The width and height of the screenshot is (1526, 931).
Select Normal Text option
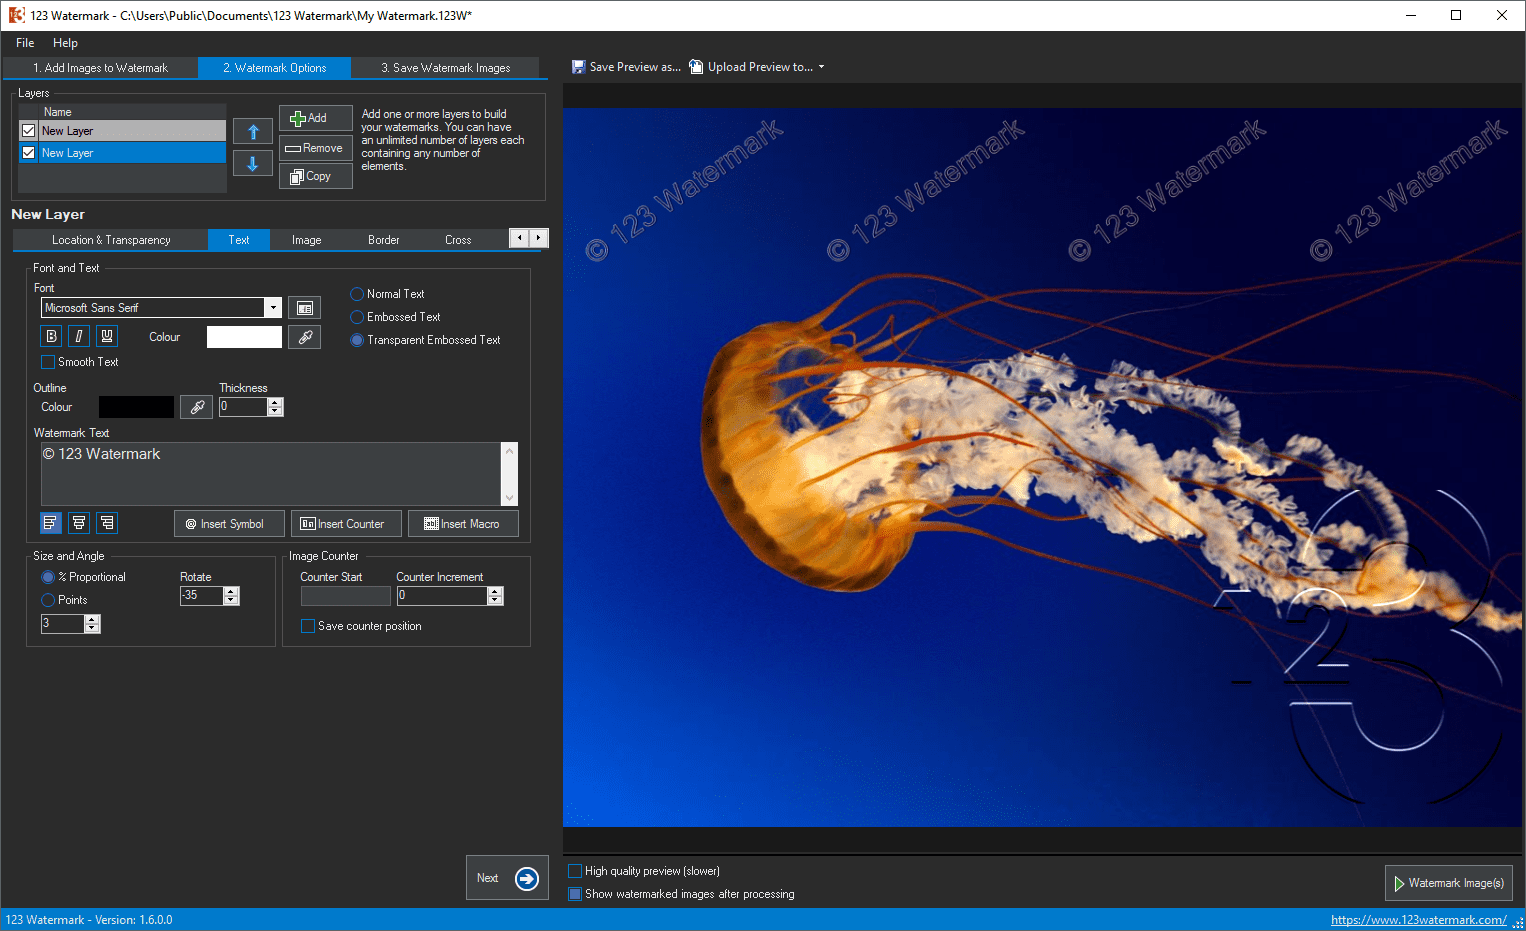[357, 294]
